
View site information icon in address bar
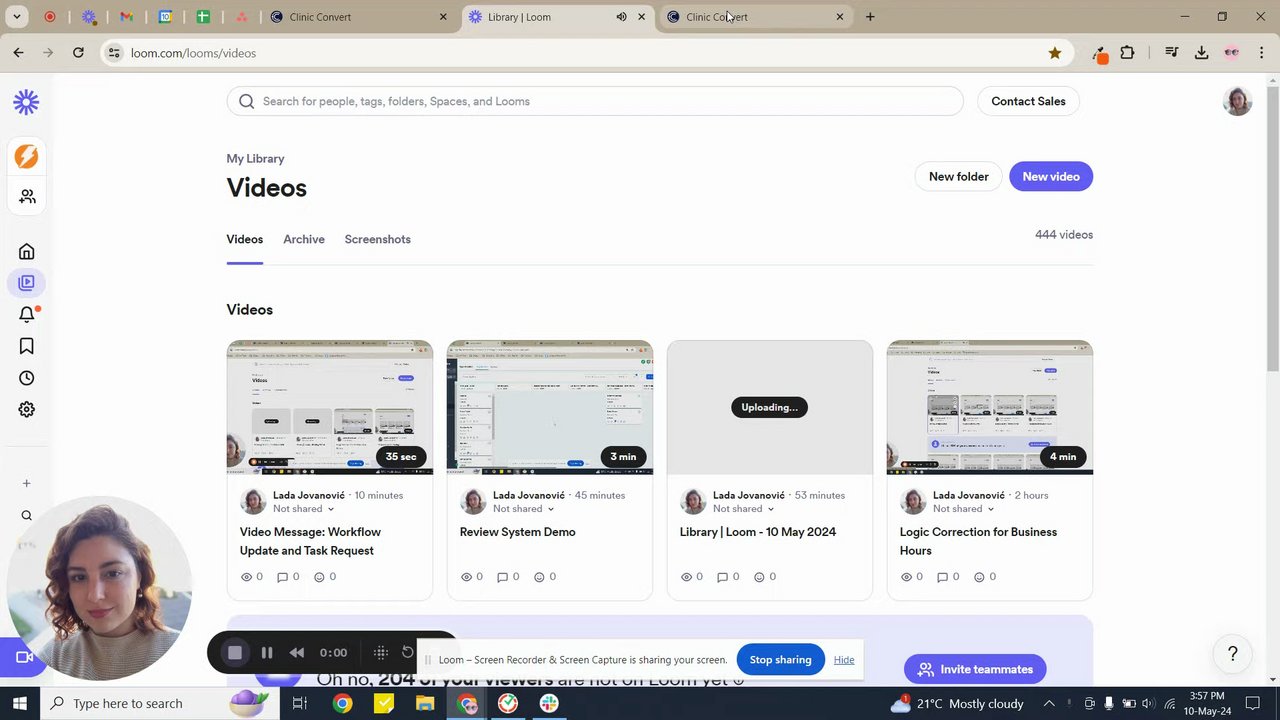pos(114,53)
